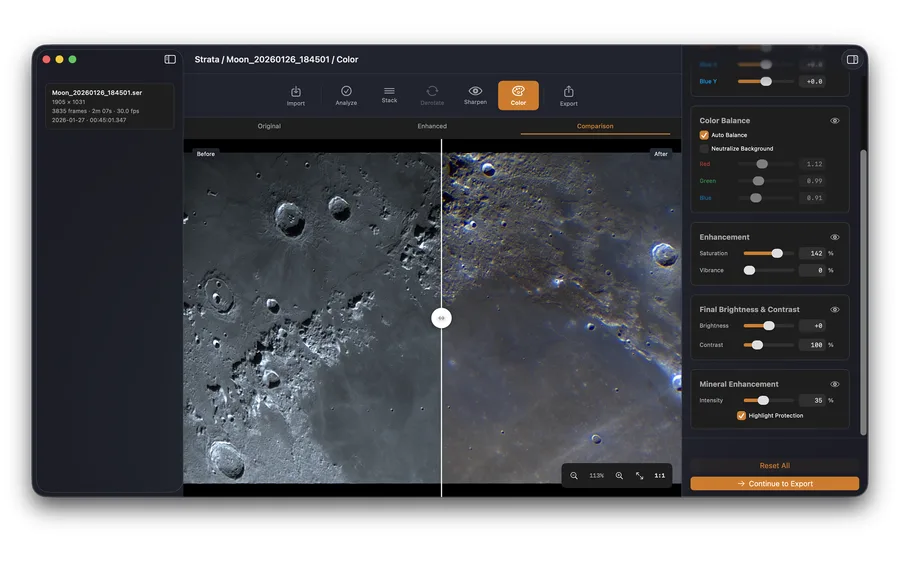
Task: Set zoom to 1:1
Action: tap(660, 475)
